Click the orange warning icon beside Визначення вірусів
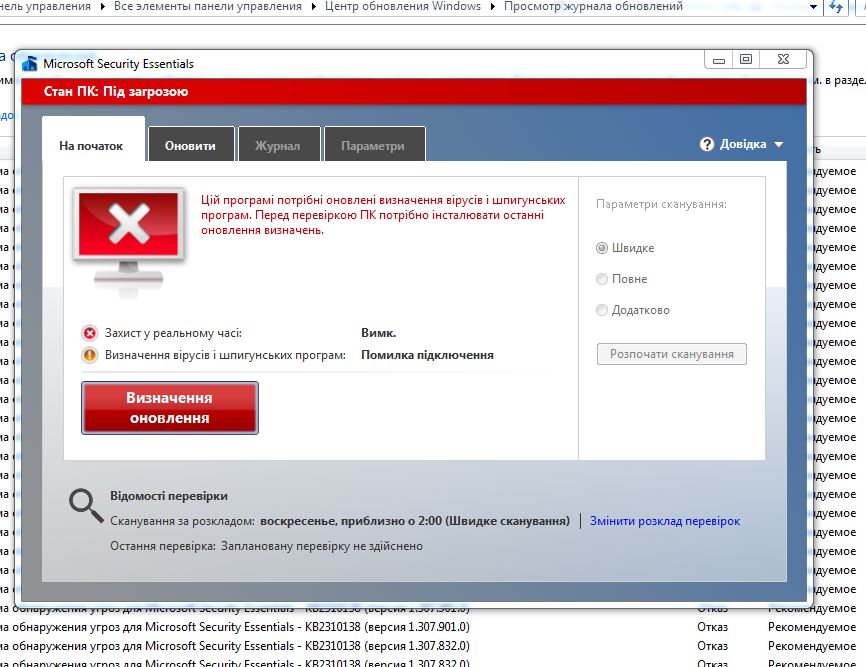Screen dimensions: 866x667 89,355
